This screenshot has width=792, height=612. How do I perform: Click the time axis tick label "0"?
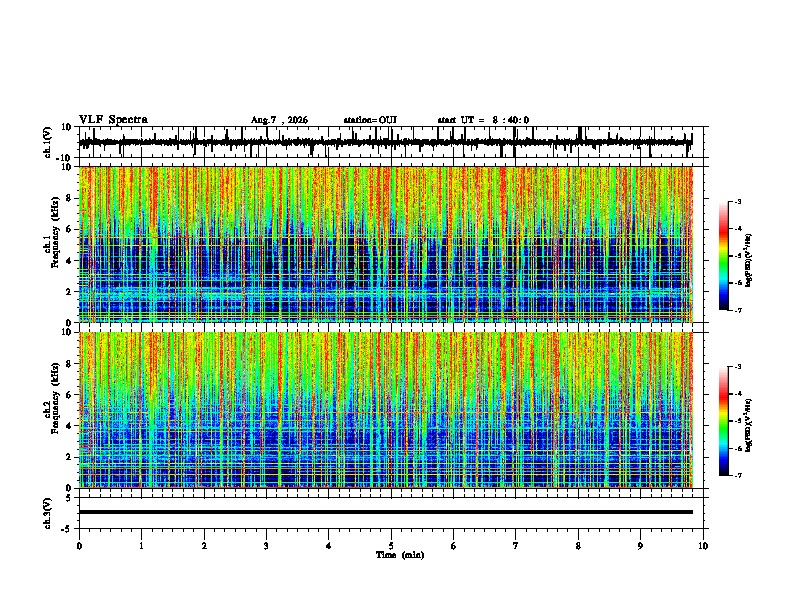point(79,546)
